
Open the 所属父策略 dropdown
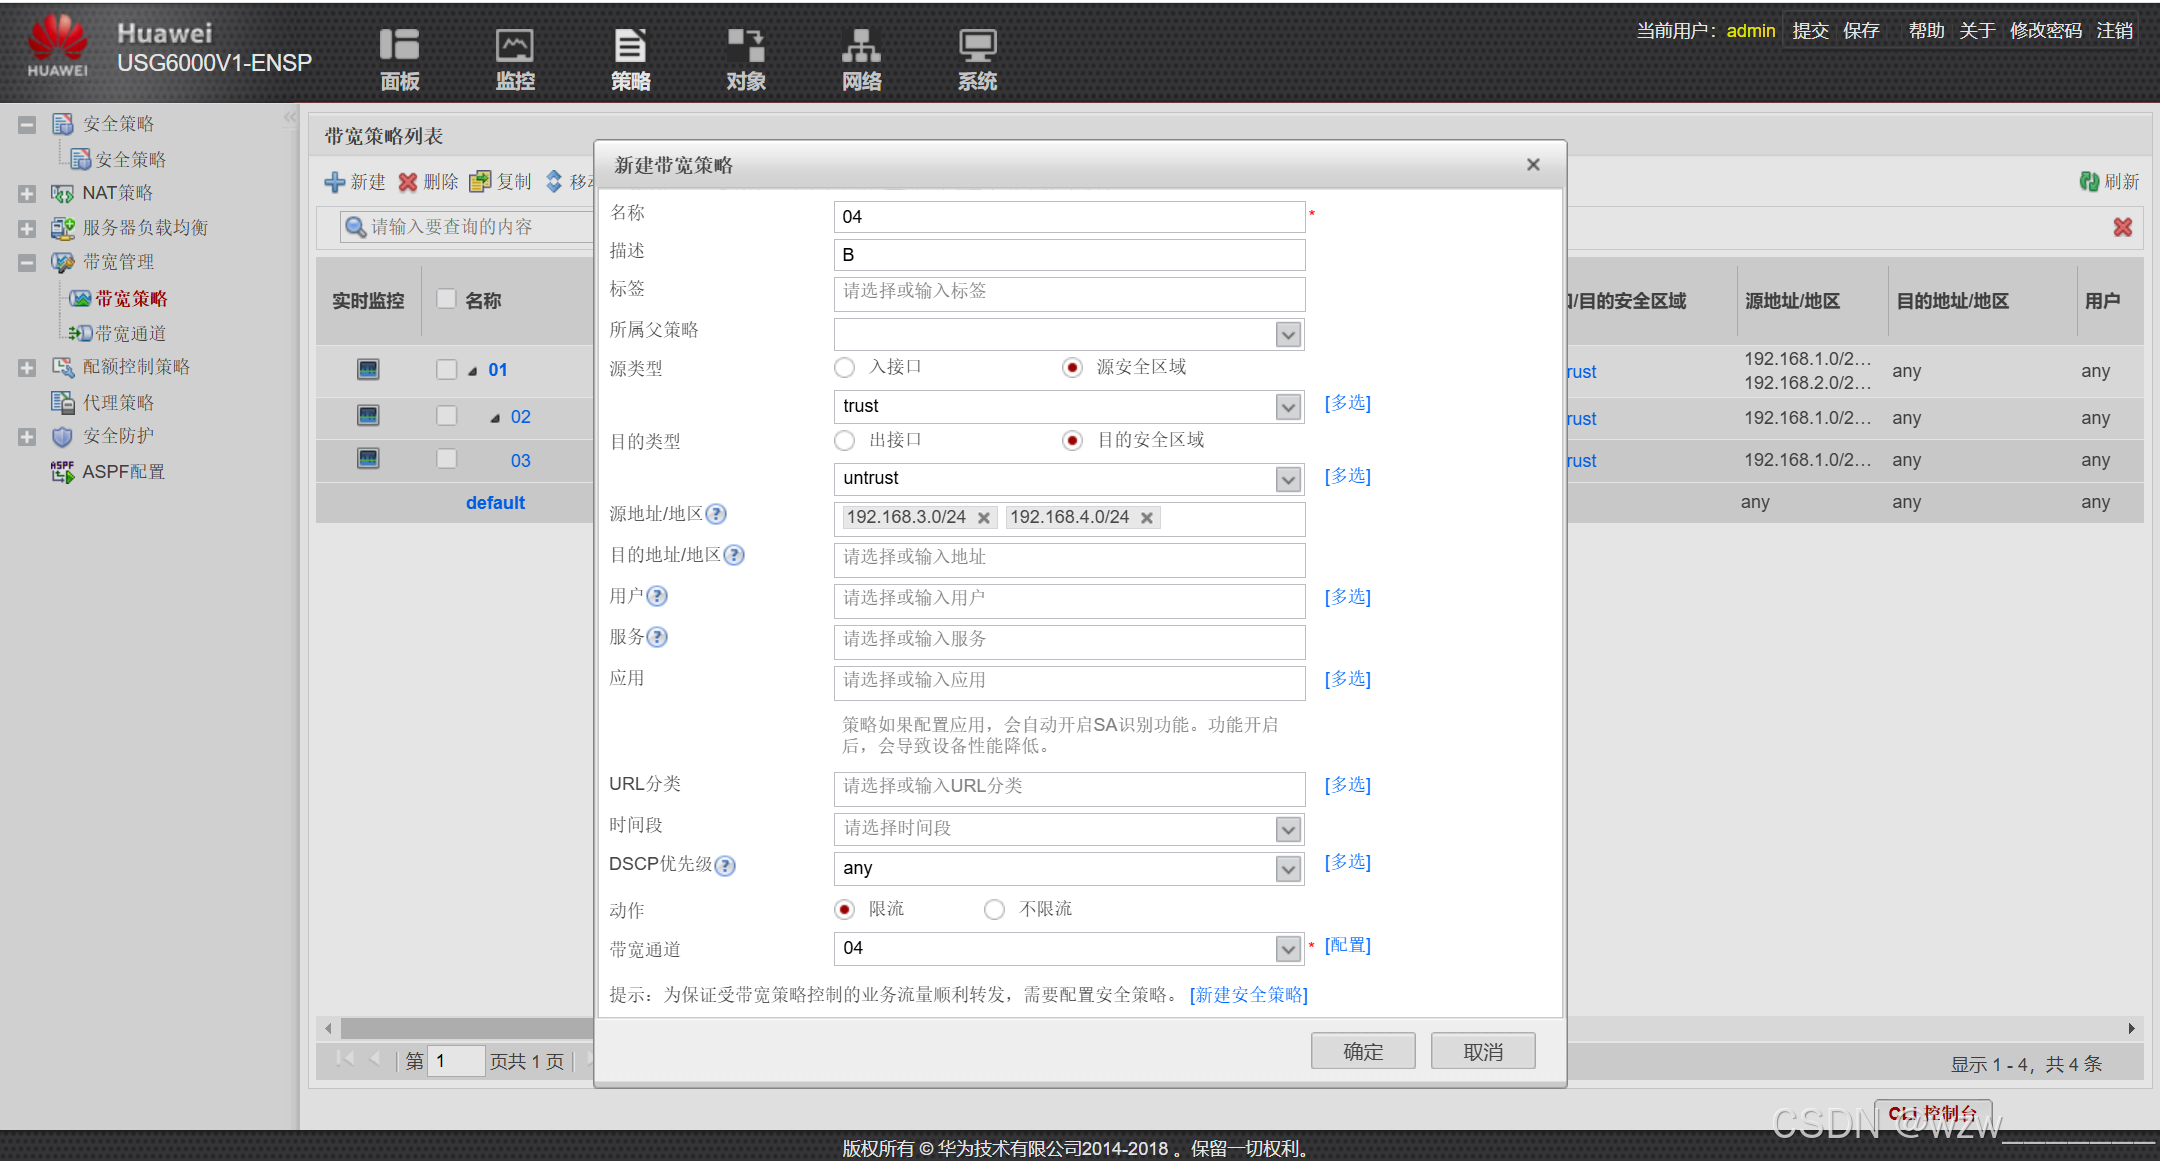(x=1288, y=335)
